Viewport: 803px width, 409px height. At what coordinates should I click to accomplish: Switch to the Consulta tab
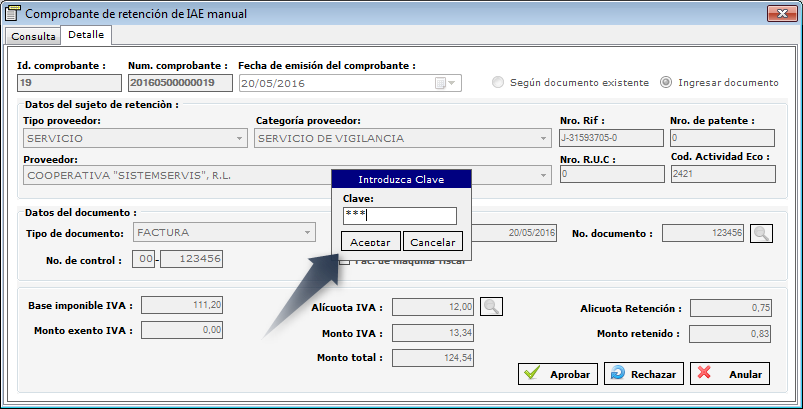tap(33, 36)
